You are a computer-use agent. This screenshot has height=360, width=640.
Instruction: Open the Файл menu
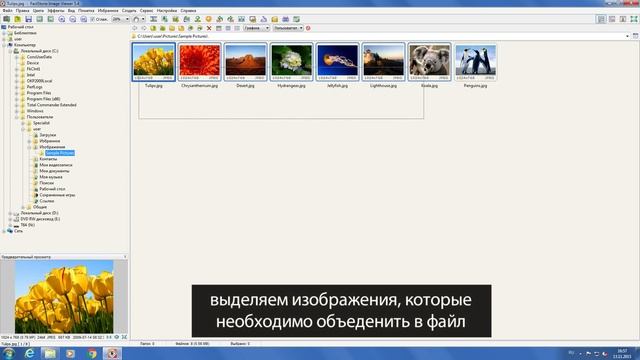point(7,11)
